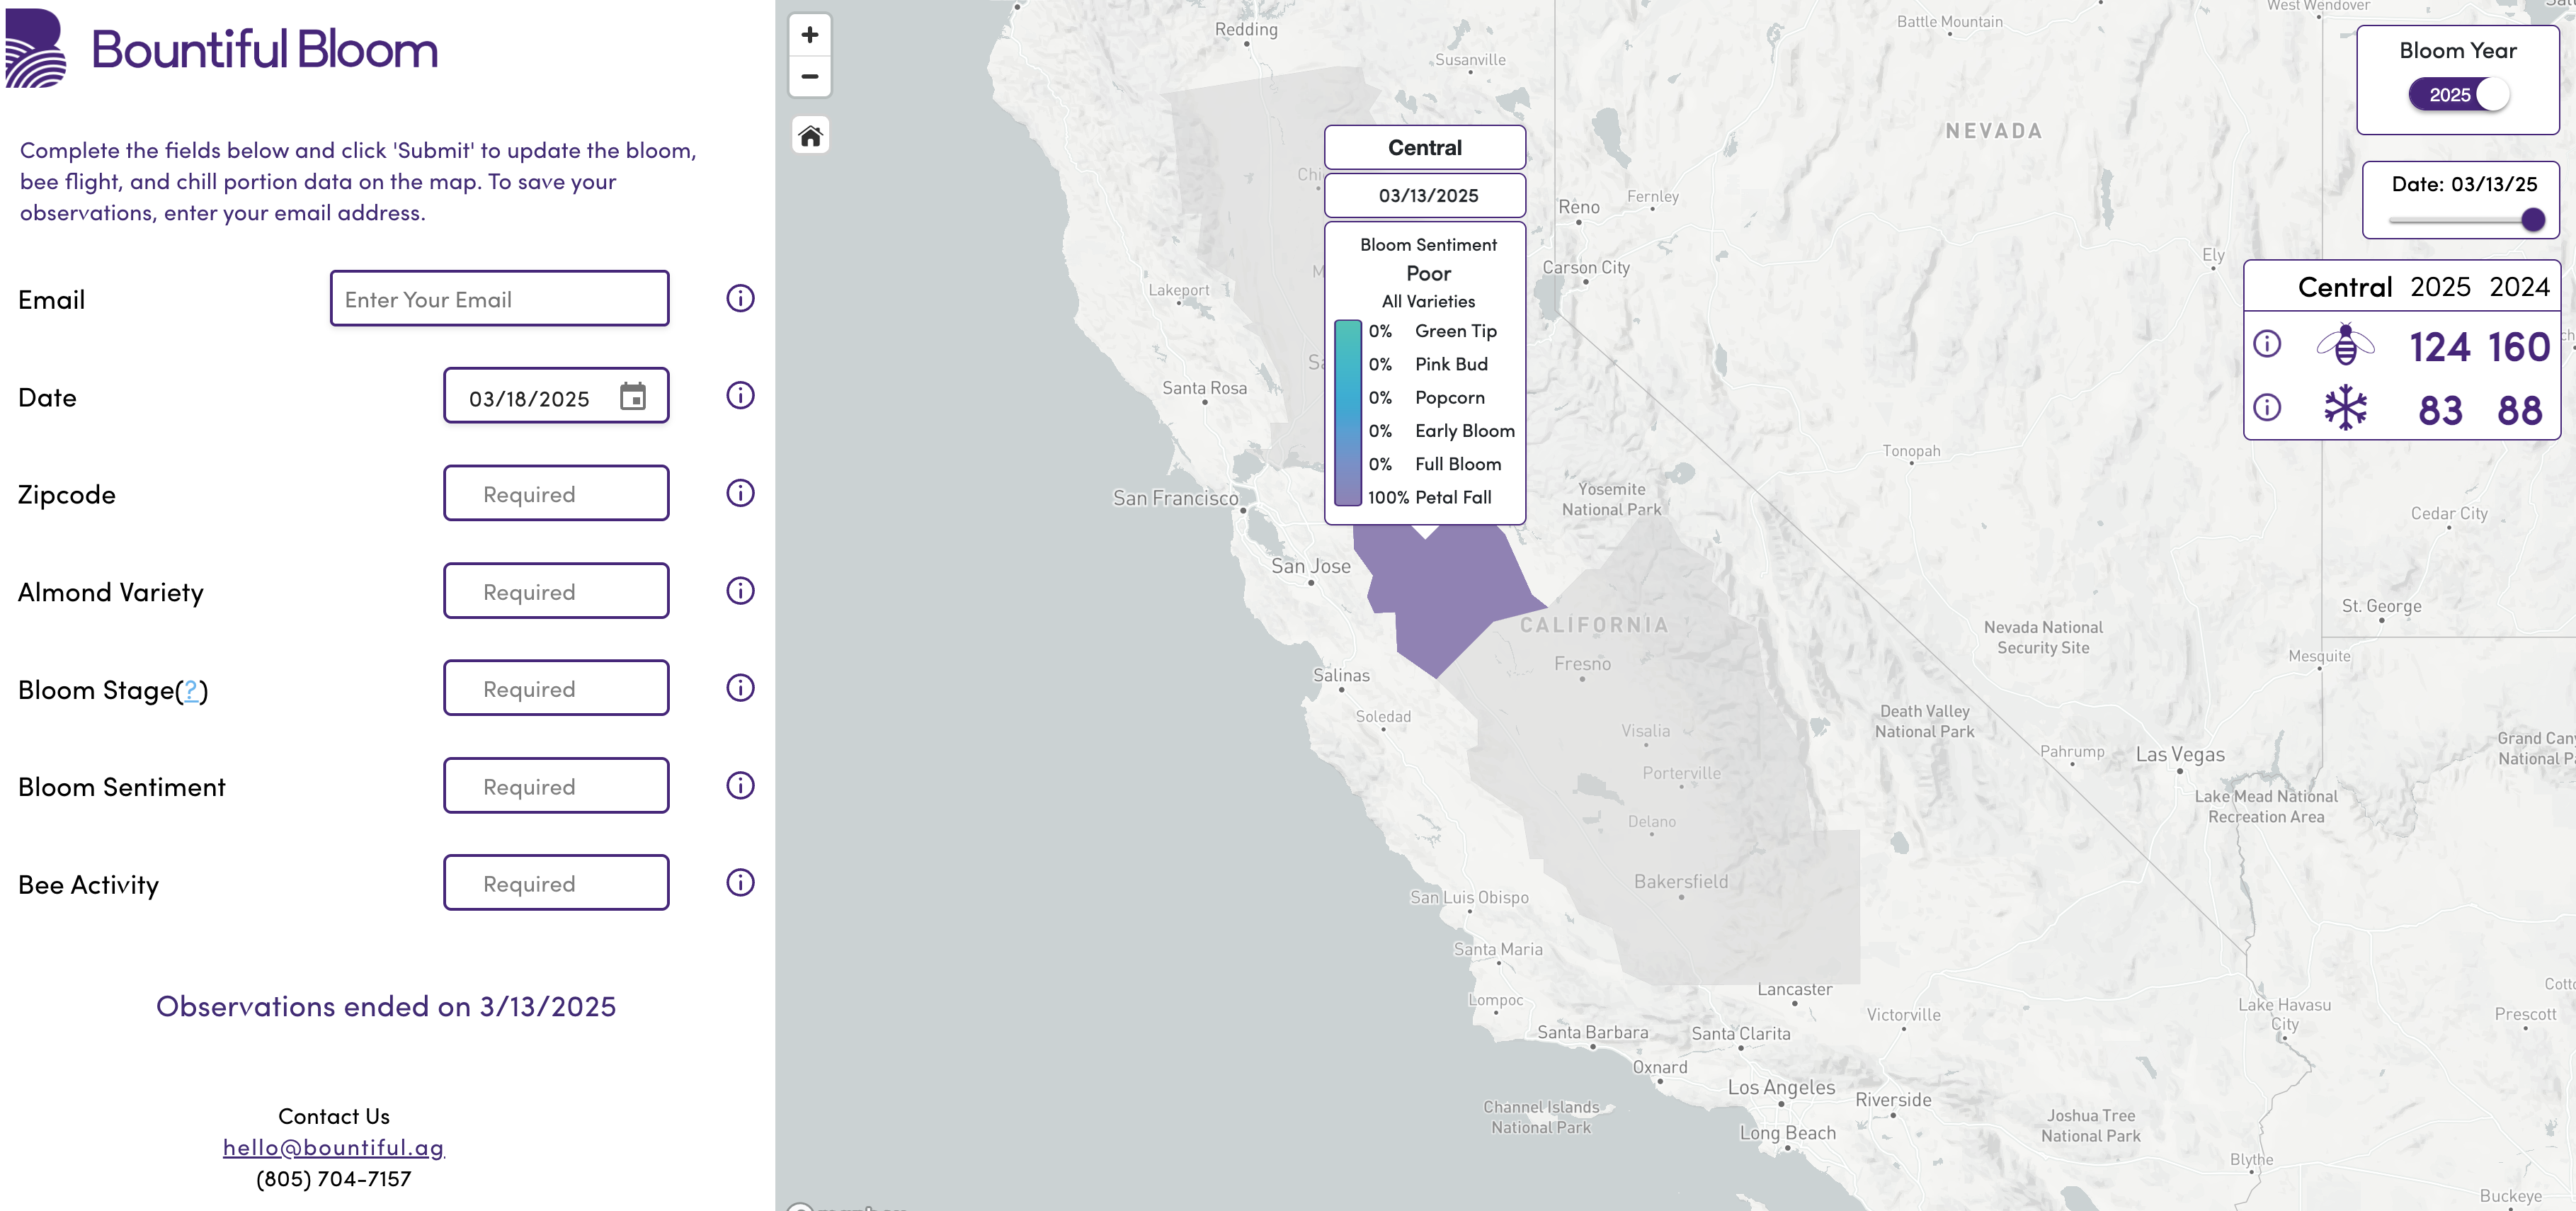The image size is (2576, 1211).
Task: Open the Bloom Sentiment dropdown
Action: pos(556,786)
